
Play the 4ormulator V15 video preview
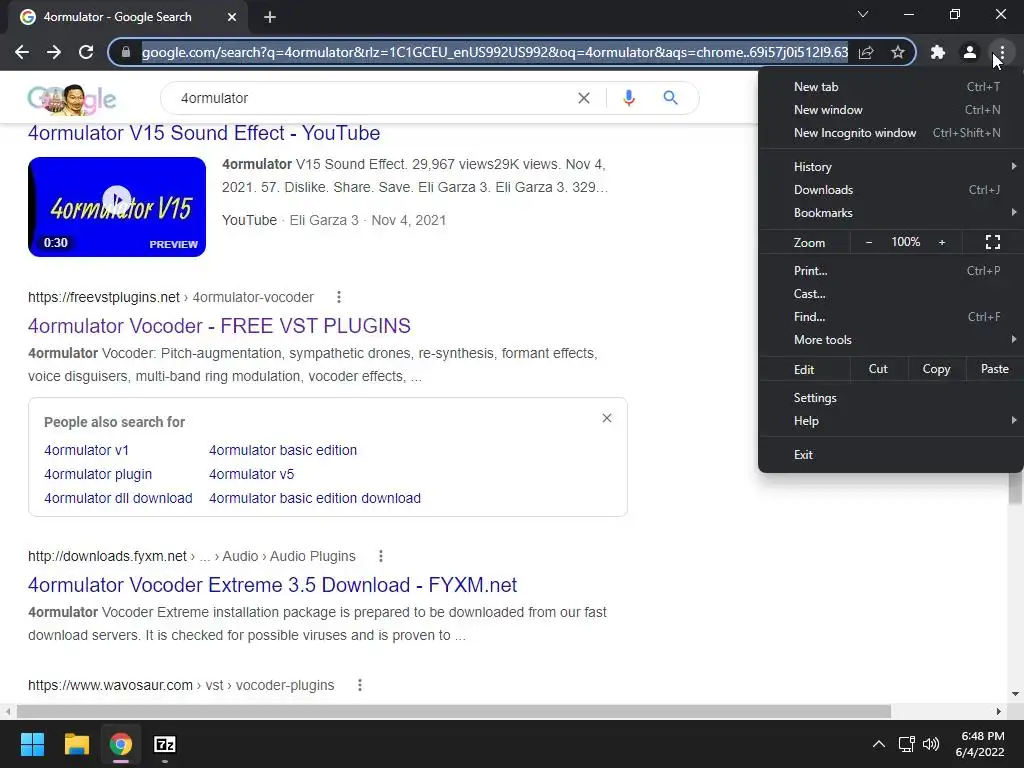[117, 206]
